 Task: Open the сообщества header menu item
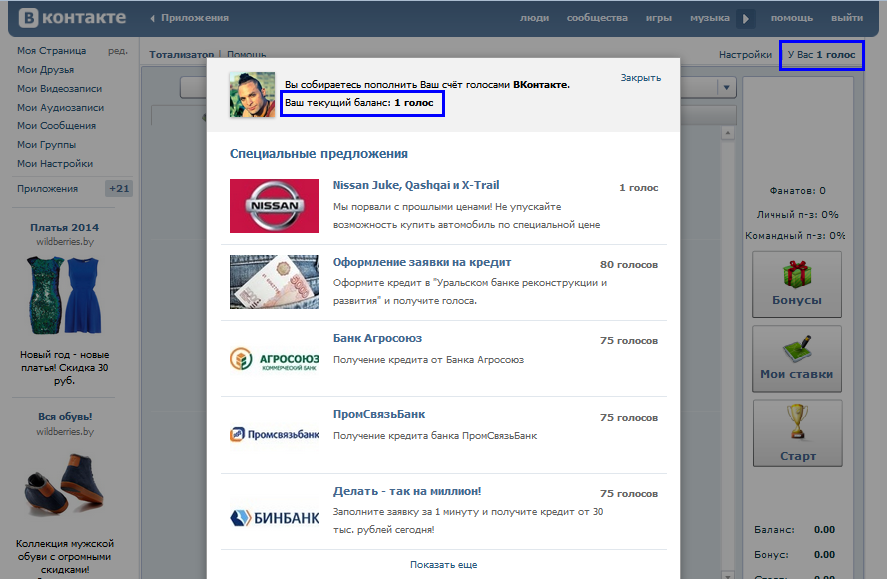click(x=597, y=18)
